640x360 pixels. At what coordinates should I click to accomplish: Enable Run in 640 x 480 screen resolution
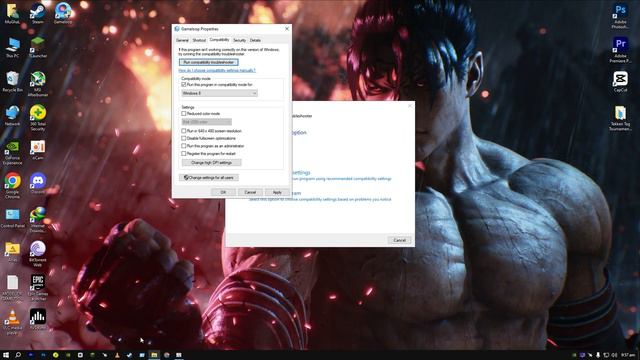coord(184,131)
